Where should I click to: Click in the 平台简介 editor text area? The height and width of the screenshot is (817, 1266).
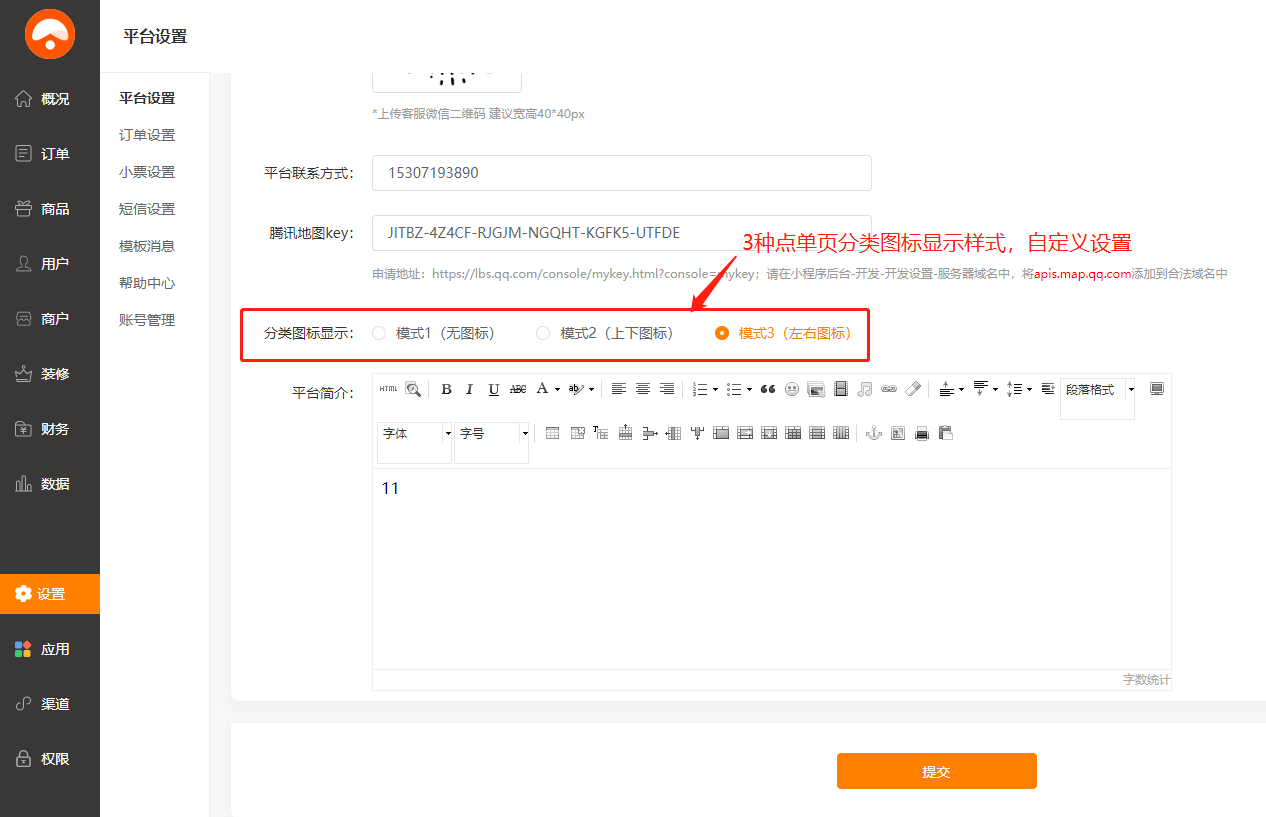771,568
